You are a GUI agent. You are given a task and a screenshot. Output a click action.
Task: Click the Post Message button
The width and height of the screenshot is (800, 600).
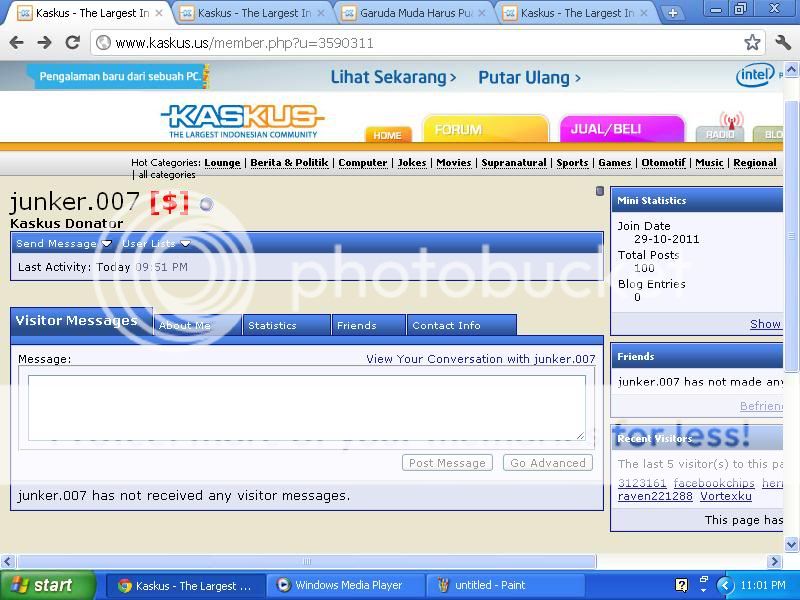pyautogui.click(x=447, y=463)
